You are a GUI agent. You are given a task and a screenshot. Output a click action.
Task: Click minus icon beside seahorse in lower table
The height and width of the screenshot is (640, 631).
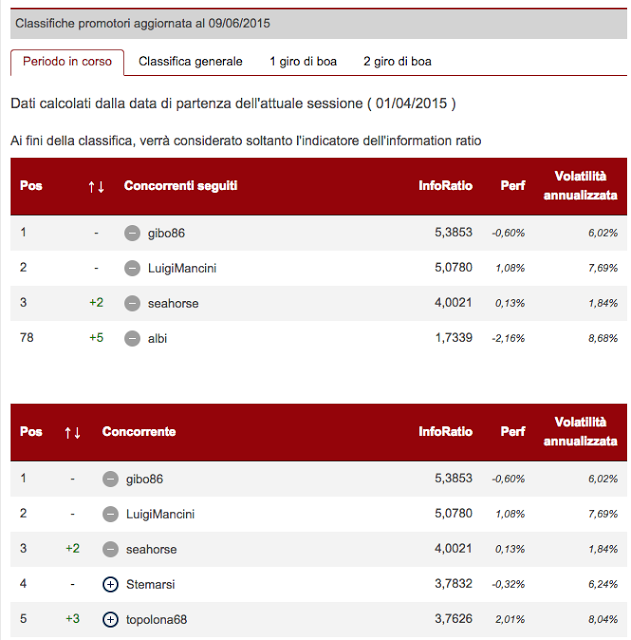pyautogui.click(x=110, y=549)
